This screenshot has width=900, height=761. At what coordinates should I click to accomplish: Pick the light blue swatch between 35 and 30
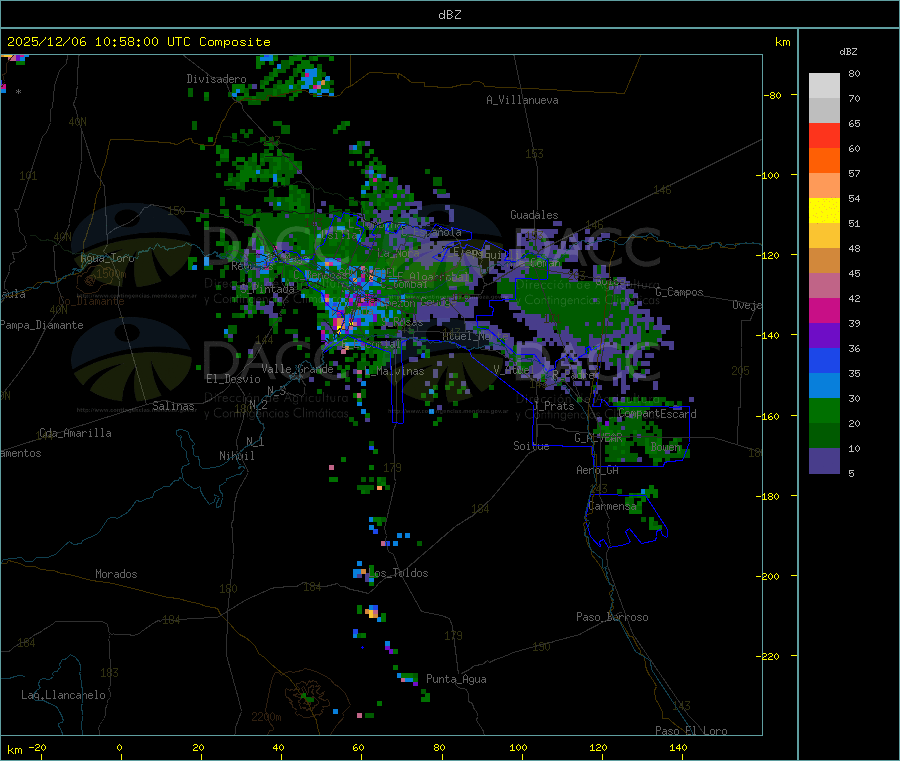point(824,386)
